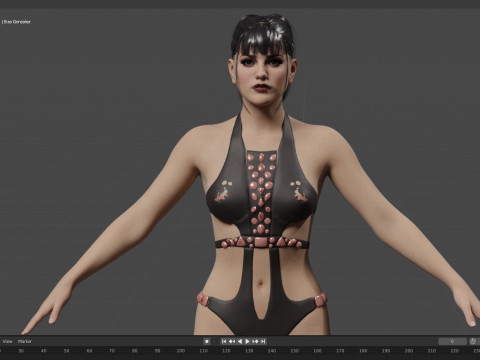Toggle the auto keying record button
The width and height of the screenshot is (480, 360).
pyautogui.click(x=207, y=341)
